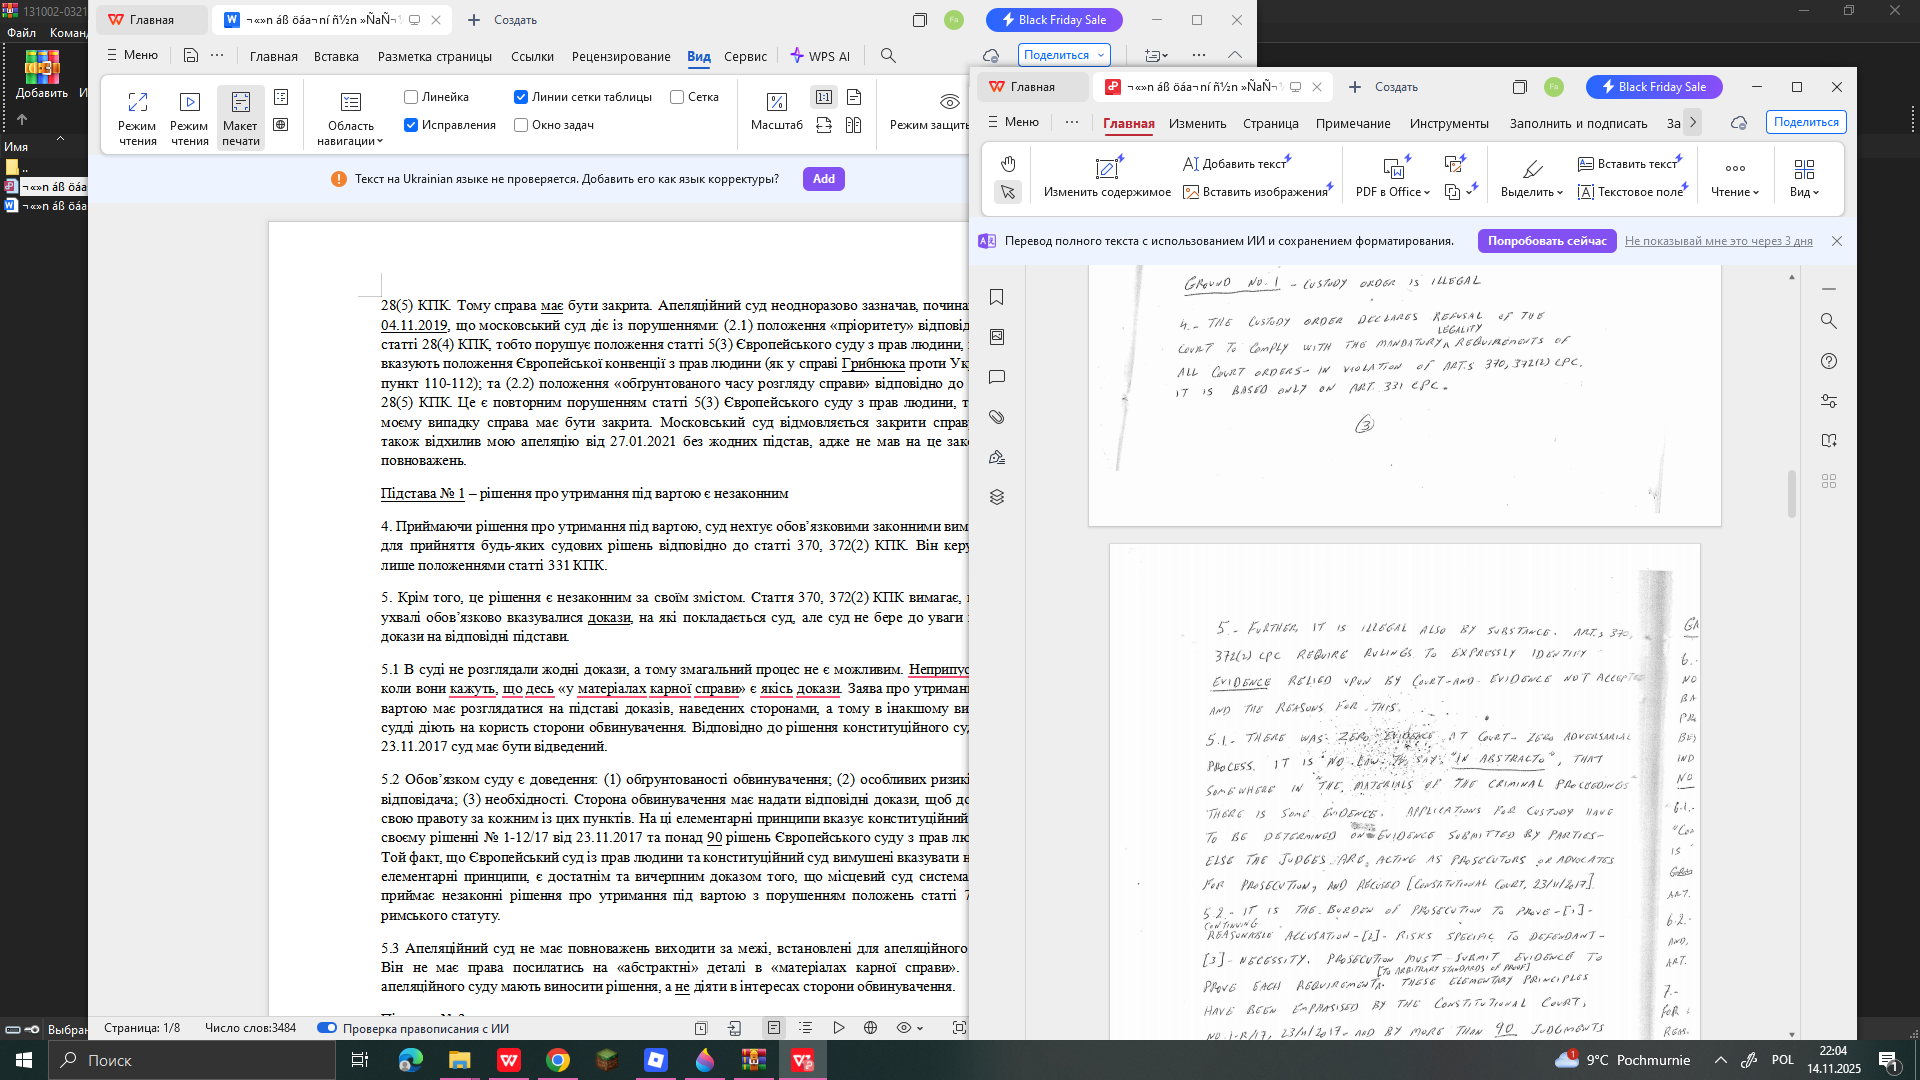Viewport: 1920px width, 1080px height.
Task: Open the Примечание tab in the PDF window
Action: coord(1353,124)
